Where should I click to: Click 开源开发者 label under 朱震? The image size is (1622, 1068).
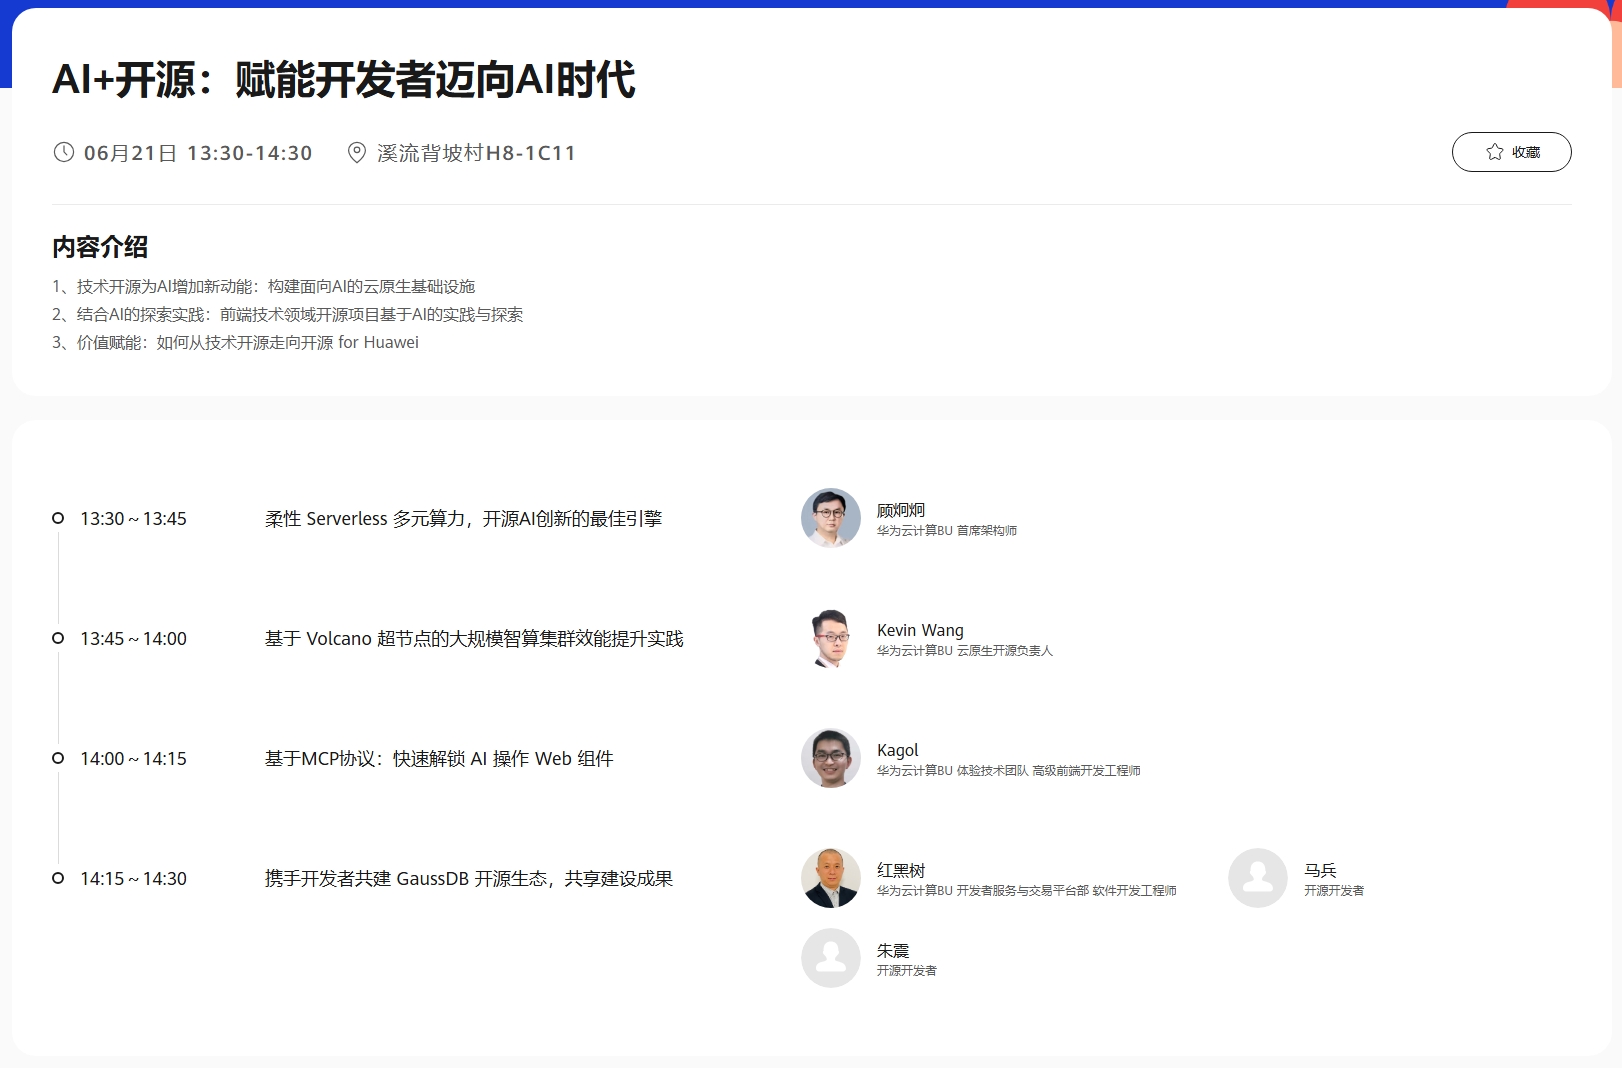click(907, 971)
